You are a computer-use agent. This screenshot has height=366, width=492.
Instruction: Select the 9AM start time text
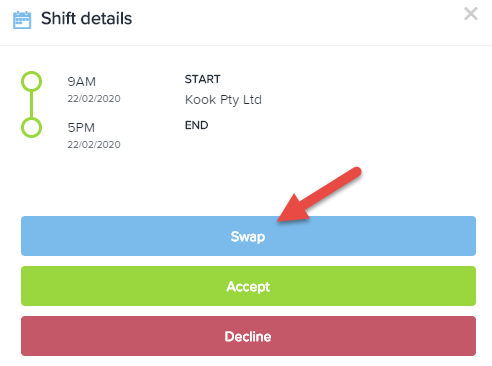click(x=81, y=82)
